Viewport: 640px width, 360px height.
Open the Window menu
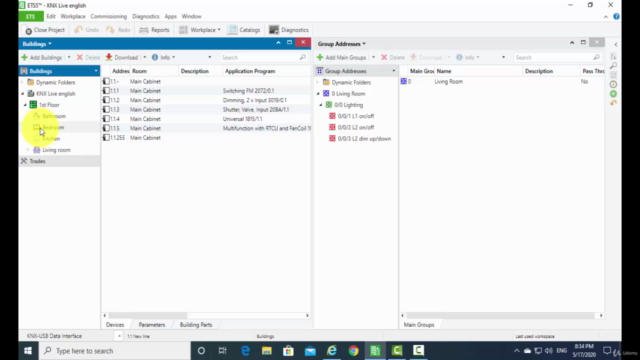[x=191, y=16]
